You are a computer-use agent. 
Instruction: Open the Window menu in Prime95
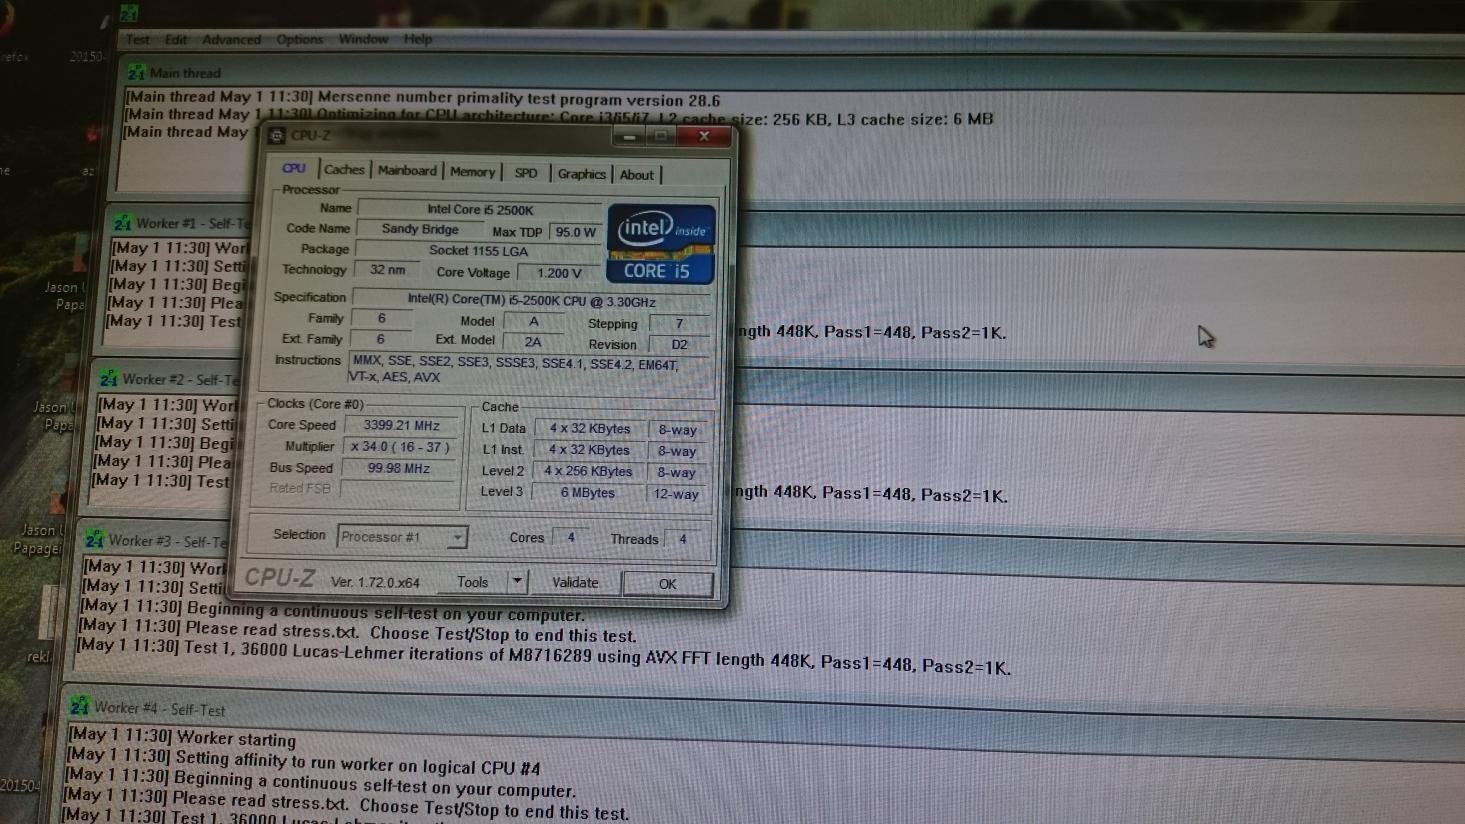pyautogui.click(x=363, y=39)
